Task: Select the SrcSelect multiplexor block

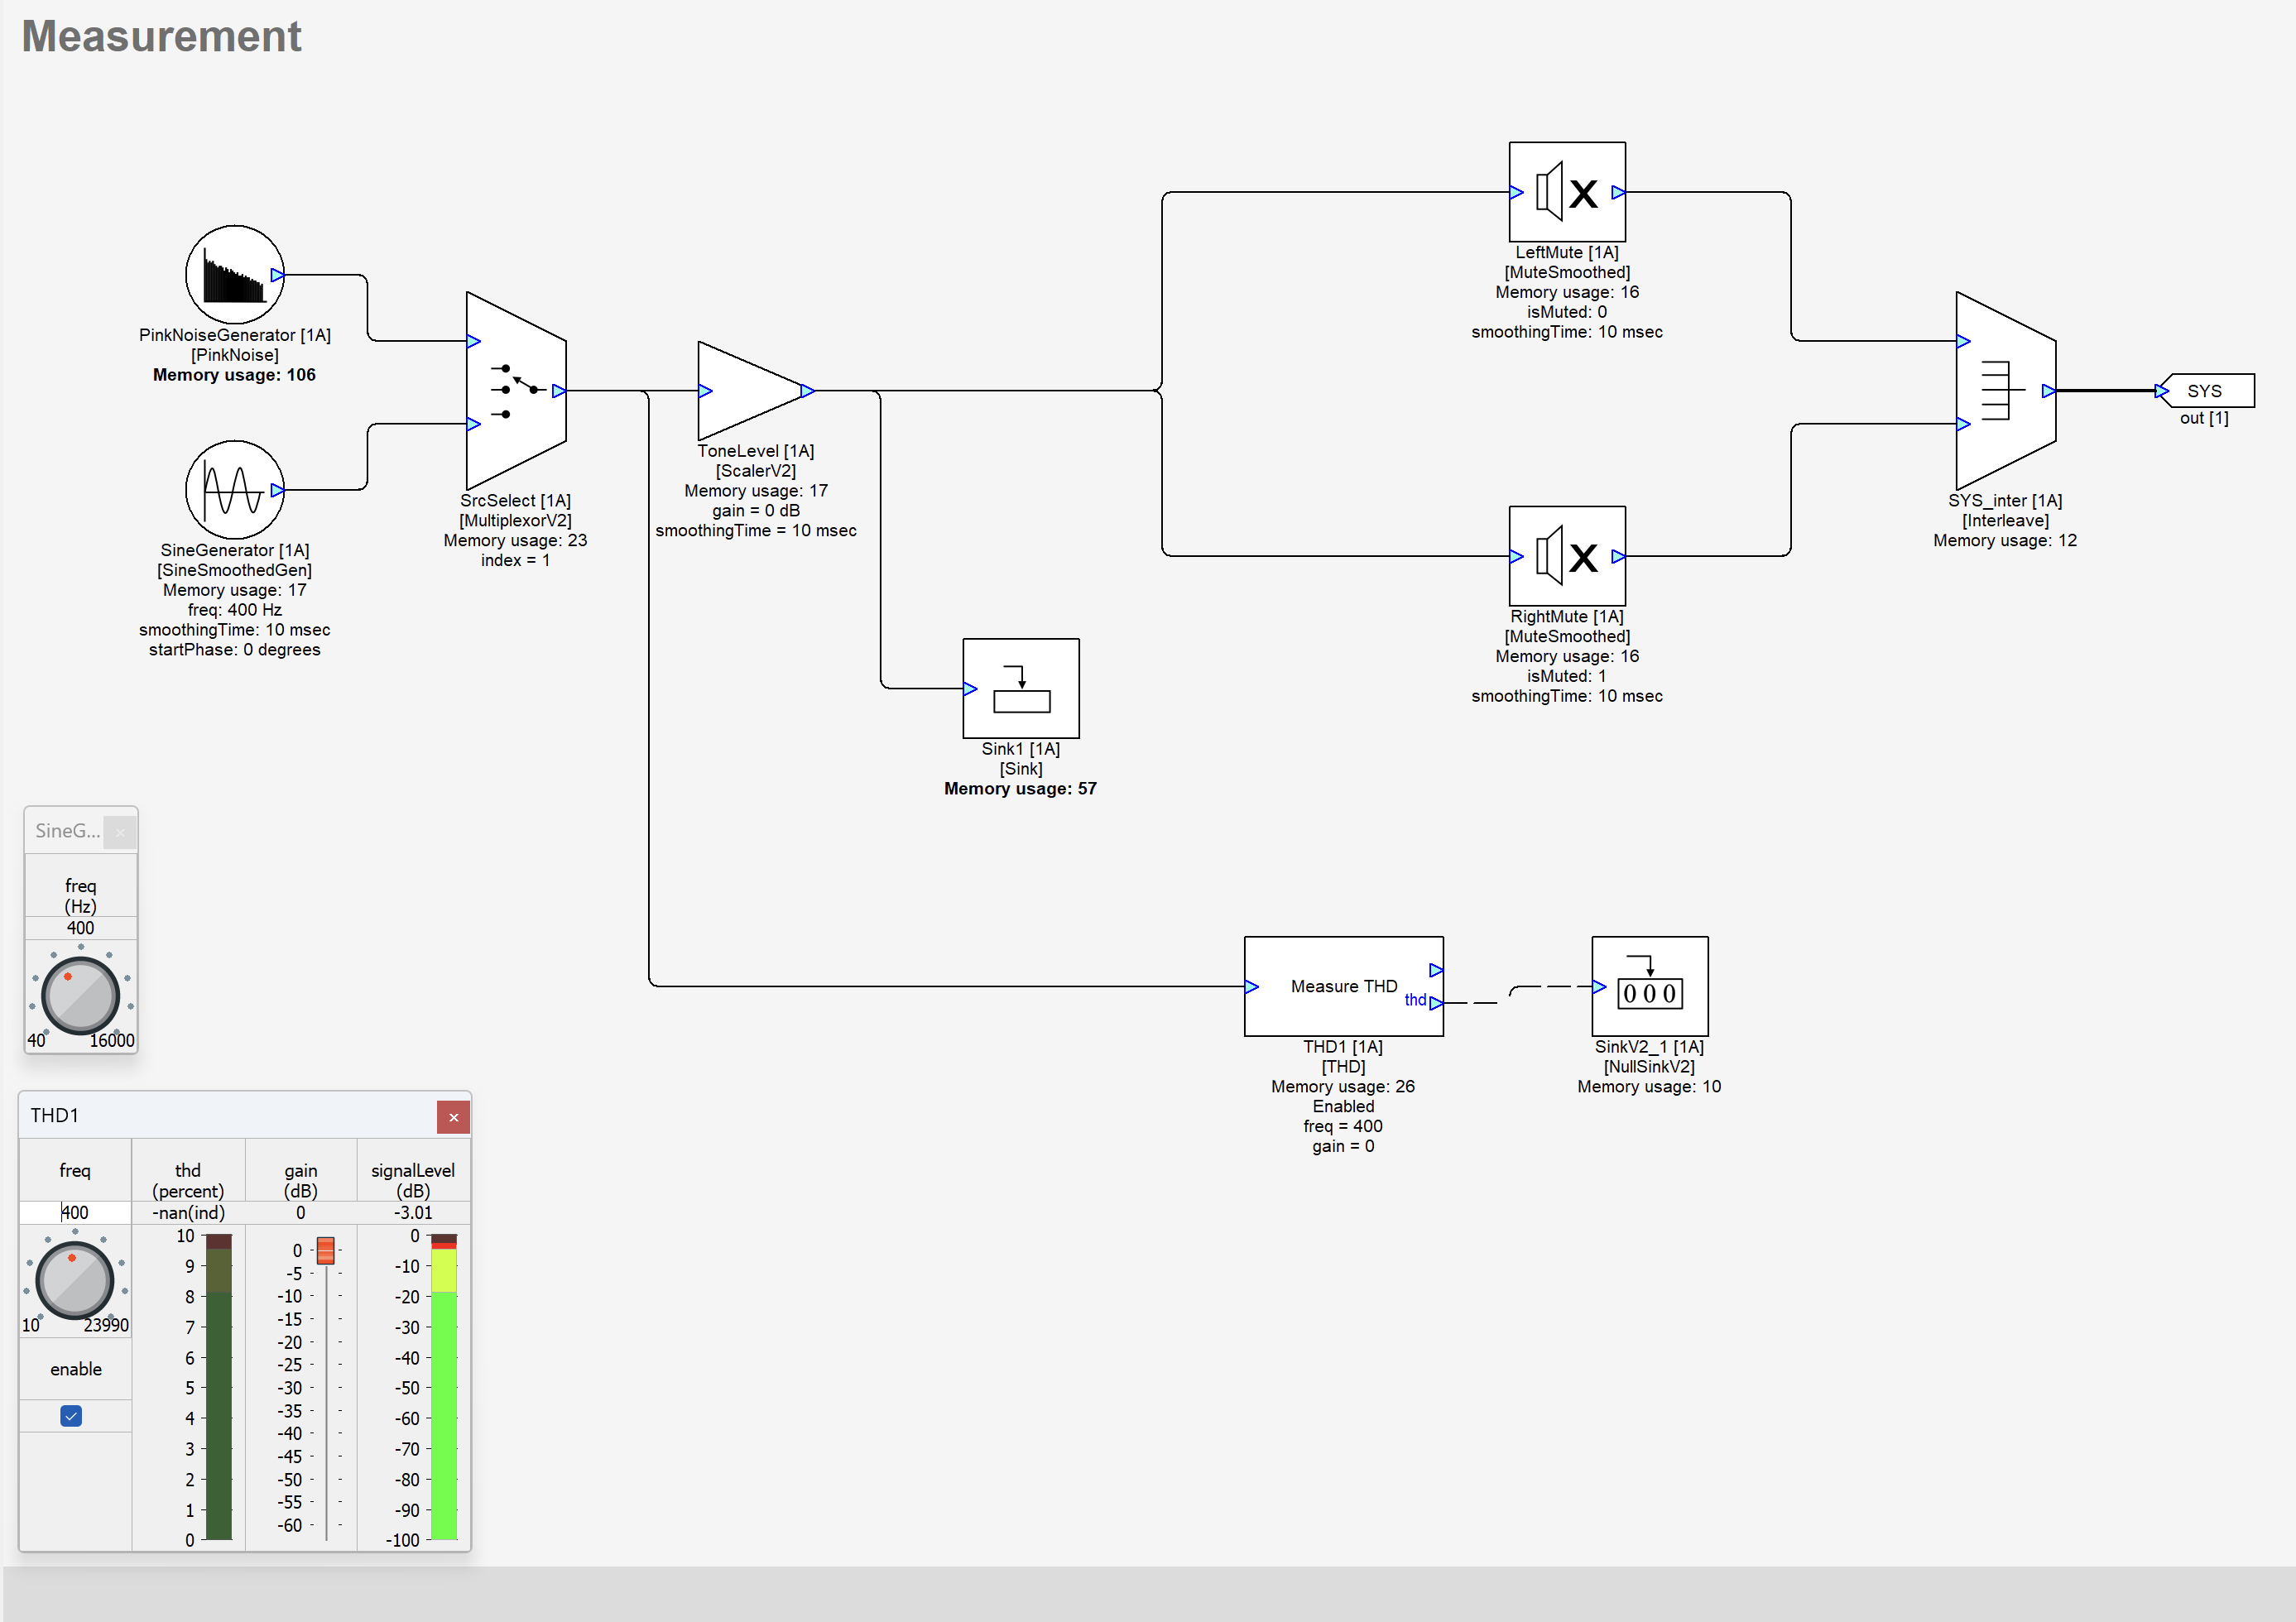Action: pos(515,391)
